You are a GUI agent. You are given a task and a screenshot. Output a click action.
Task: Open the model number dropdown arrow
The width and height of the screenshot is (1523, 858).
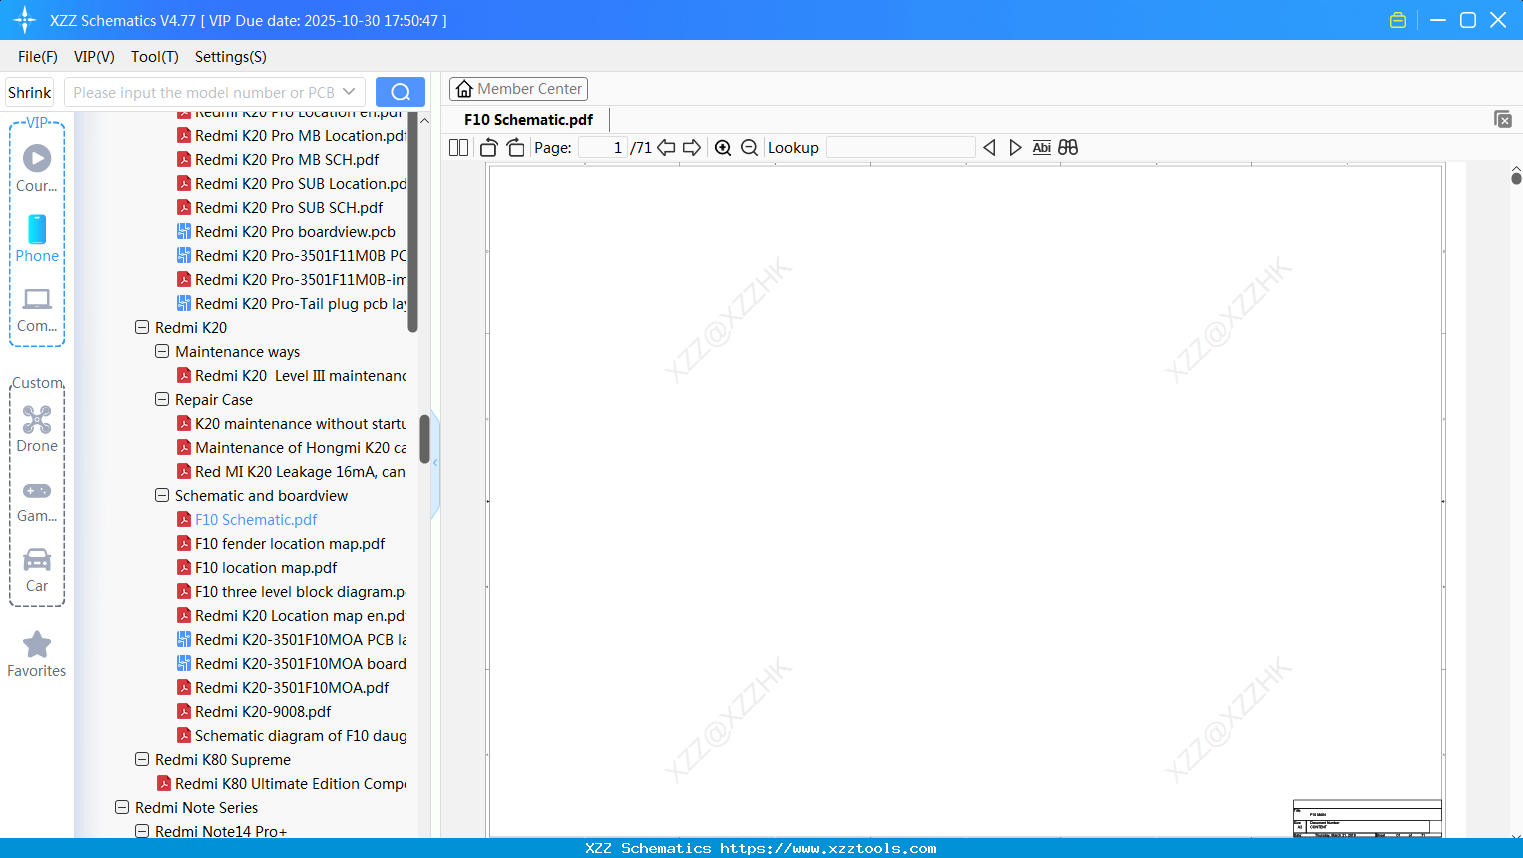click(x=349, y=92)
